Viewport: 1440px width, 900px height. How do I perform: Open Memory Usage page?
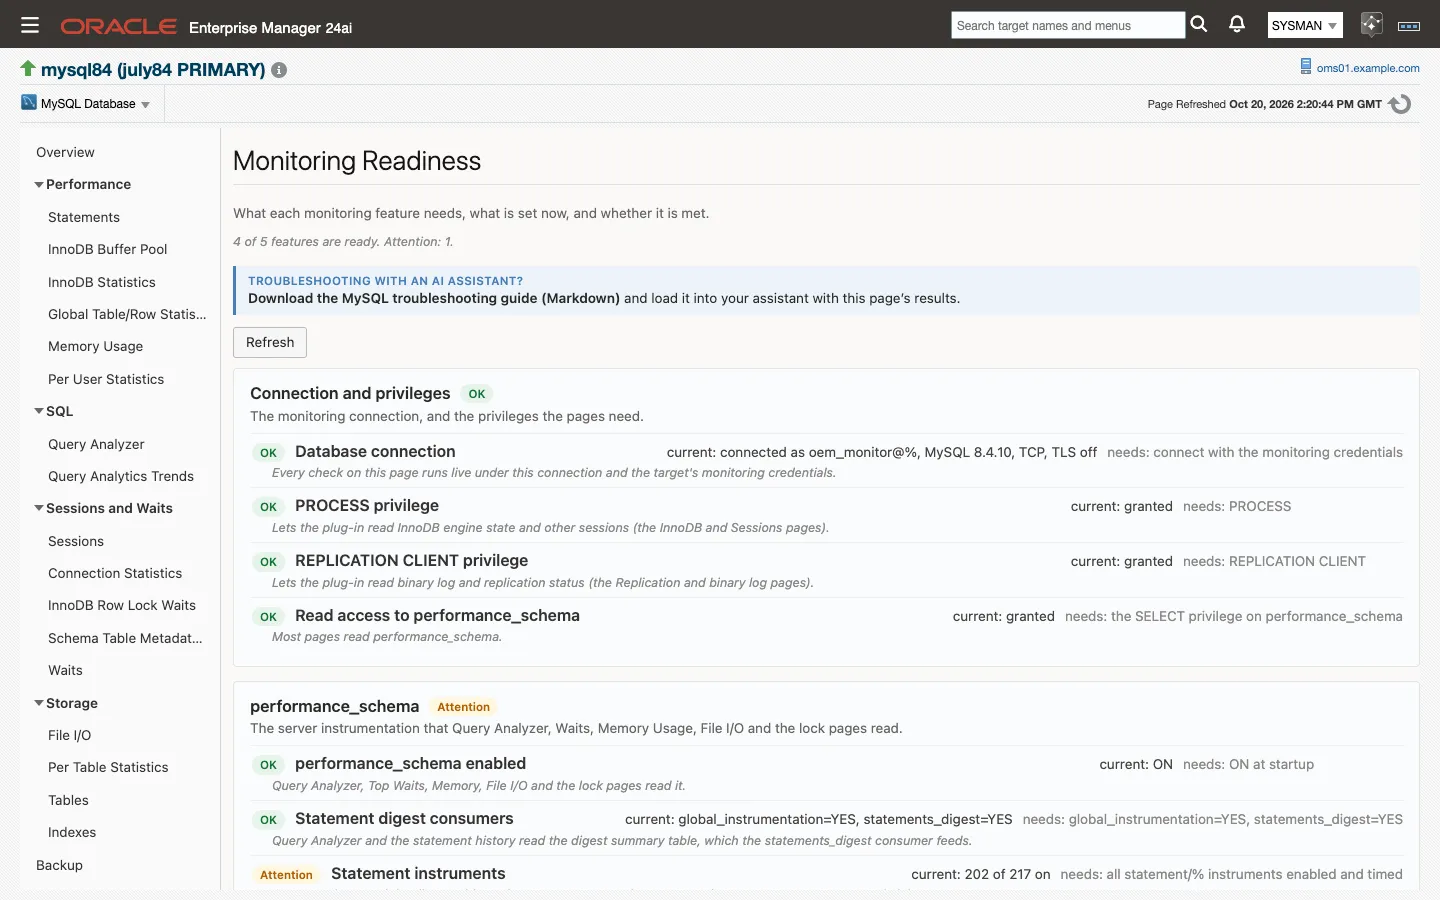[x=95, y=346]
